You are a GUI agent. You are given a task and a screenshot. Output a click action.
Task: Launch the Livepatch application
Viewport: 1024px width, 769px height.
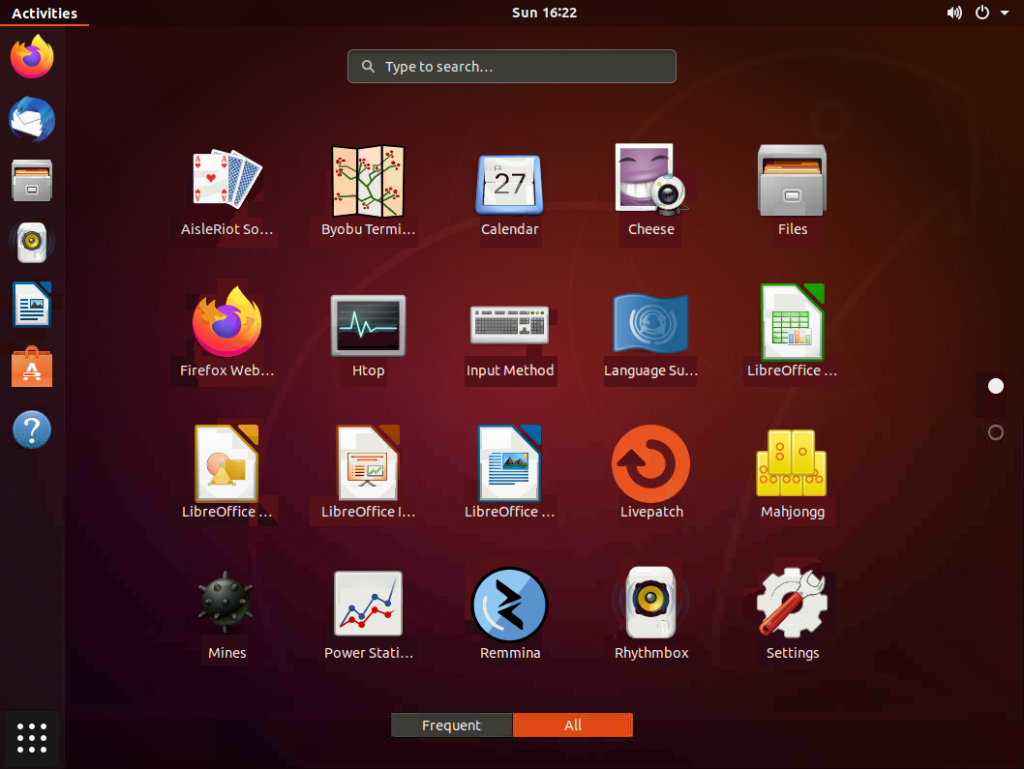pyautogui.click(x=651, y=465)
